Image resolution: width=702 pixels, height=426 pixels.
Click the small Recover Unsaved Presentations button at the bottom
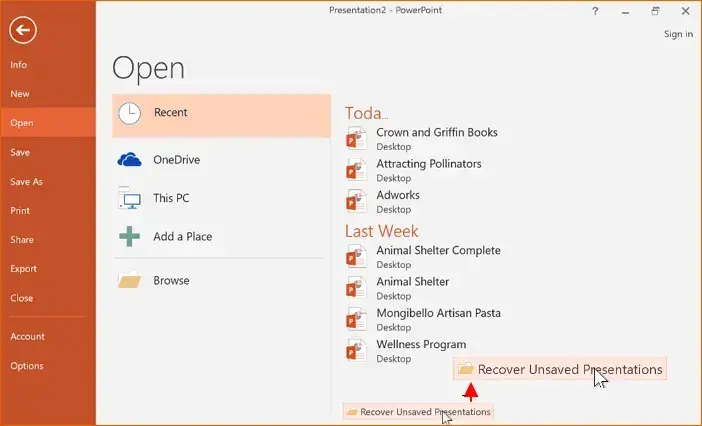click(418, 412)
